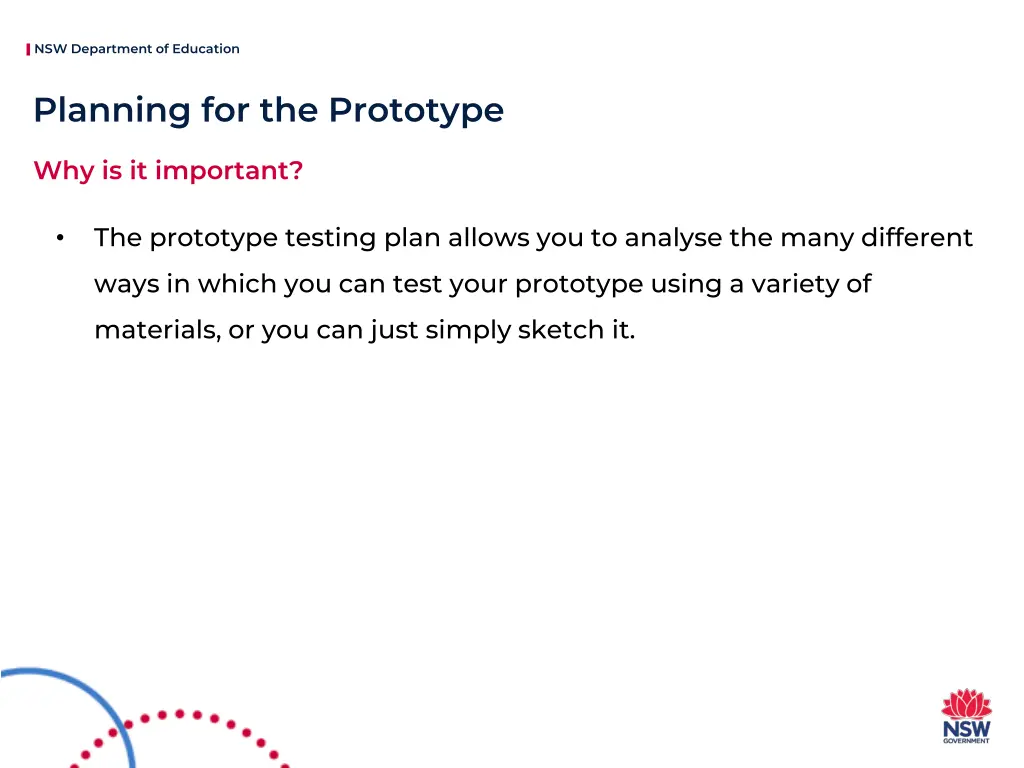Click the bullet point marker
This screenshot has height=768, width=1024.
click(60, 238)
